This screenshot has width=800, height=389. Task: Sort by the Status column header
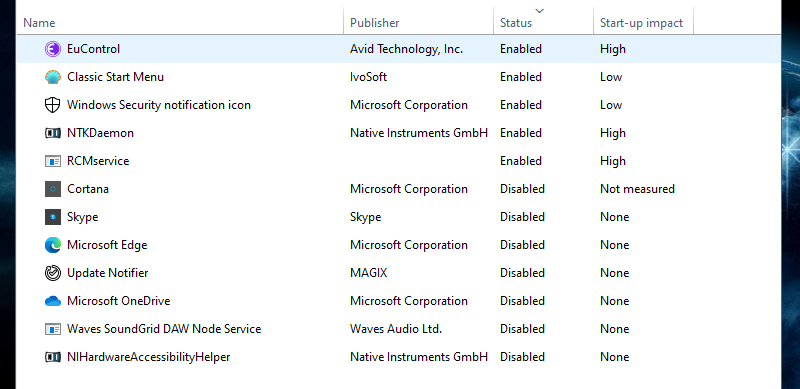[516, 23]
